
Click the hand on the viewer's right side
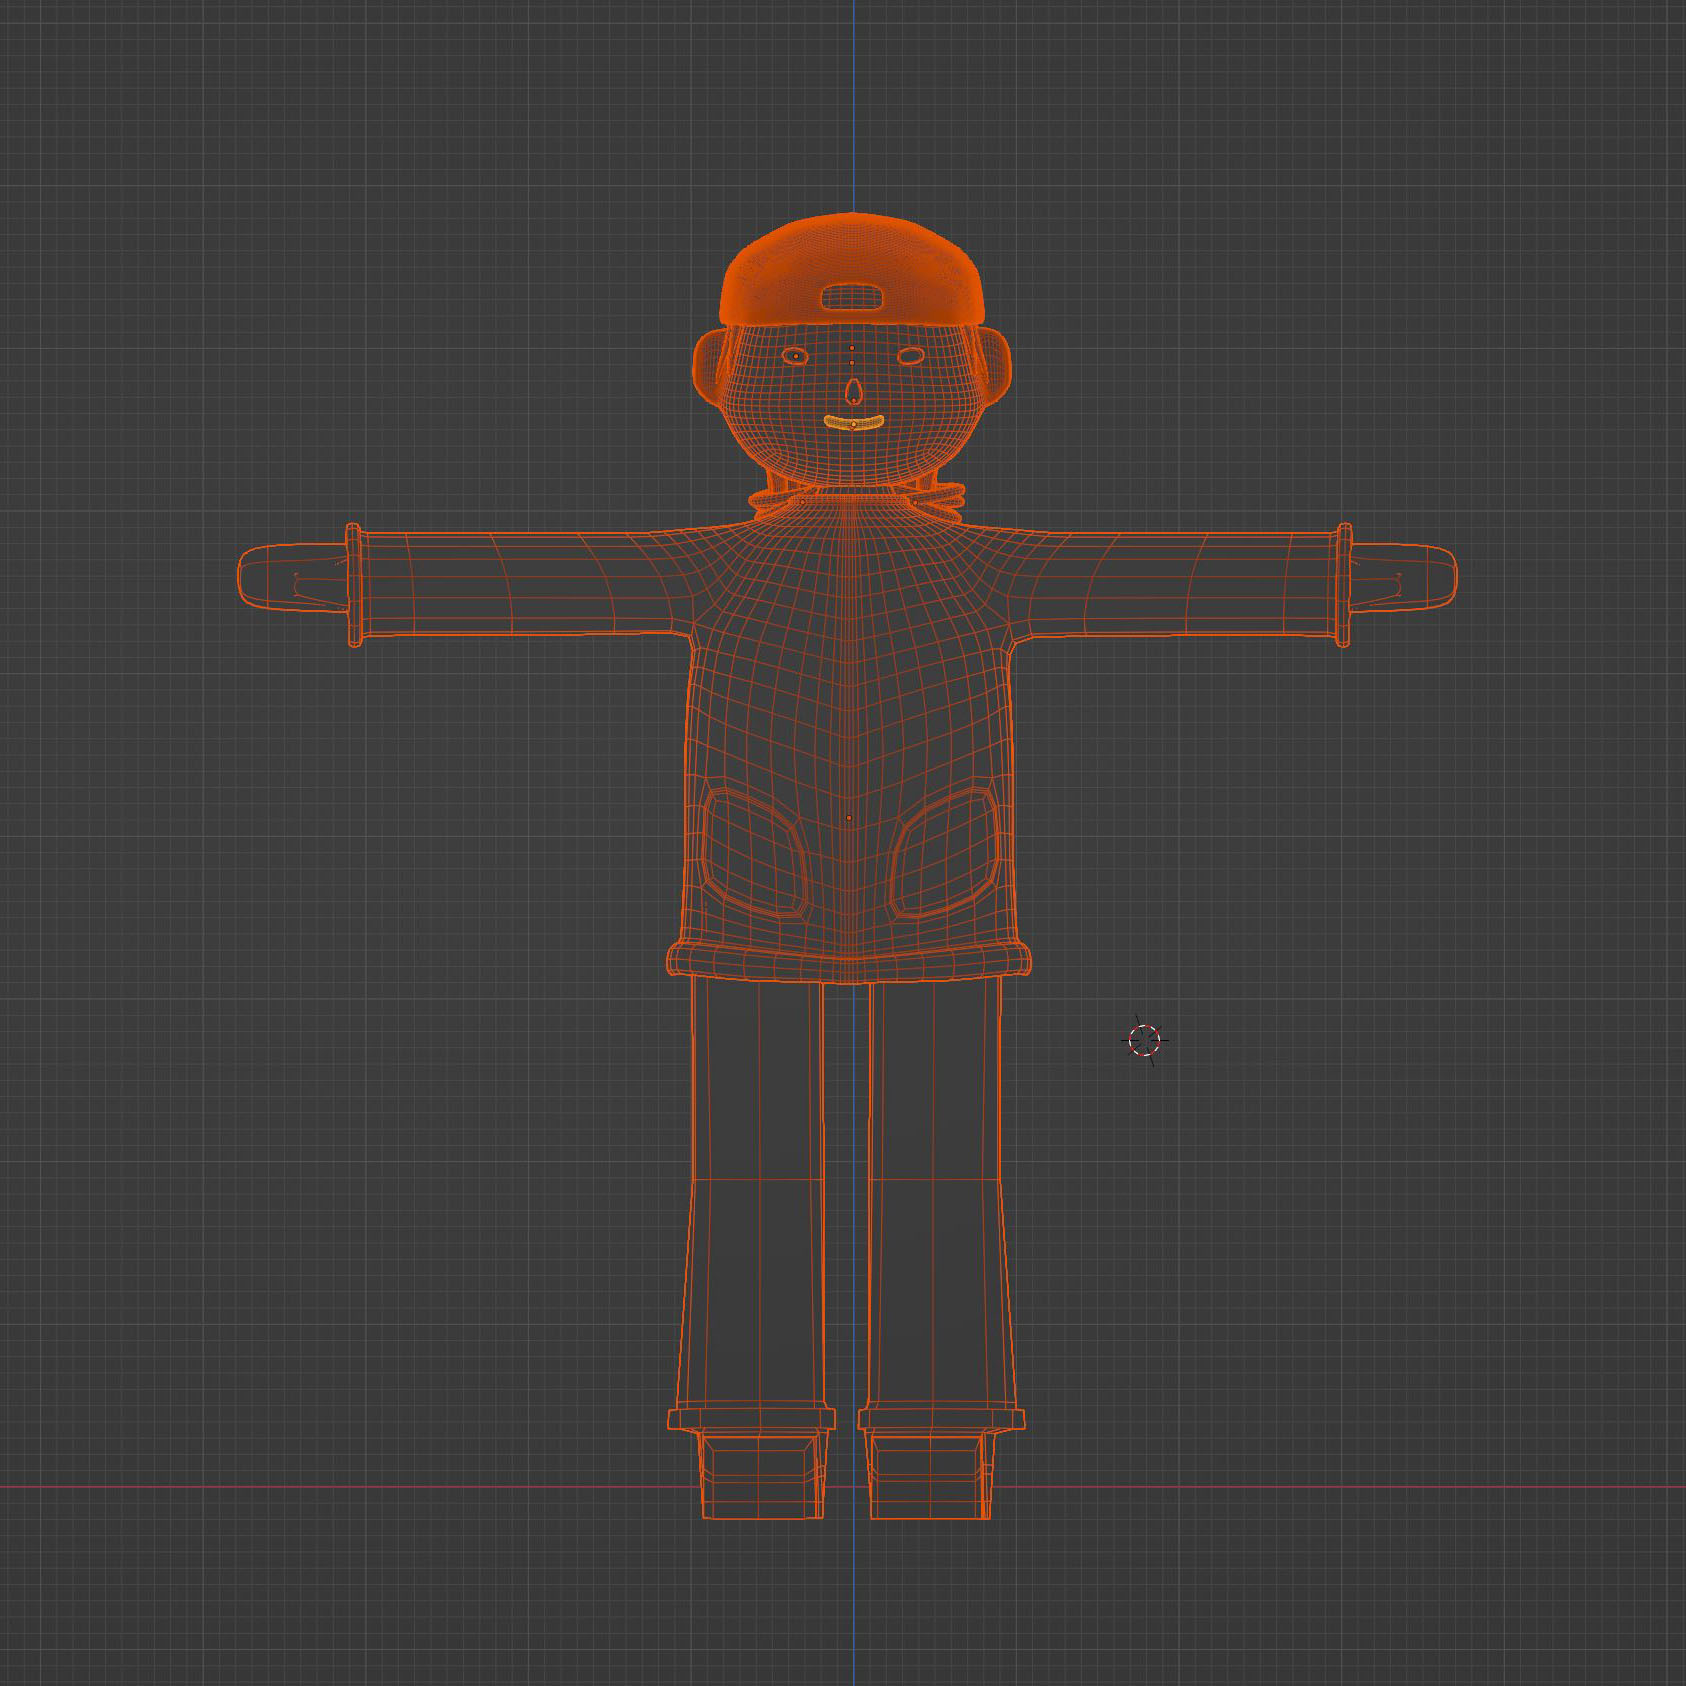[x=1404, y=576]
